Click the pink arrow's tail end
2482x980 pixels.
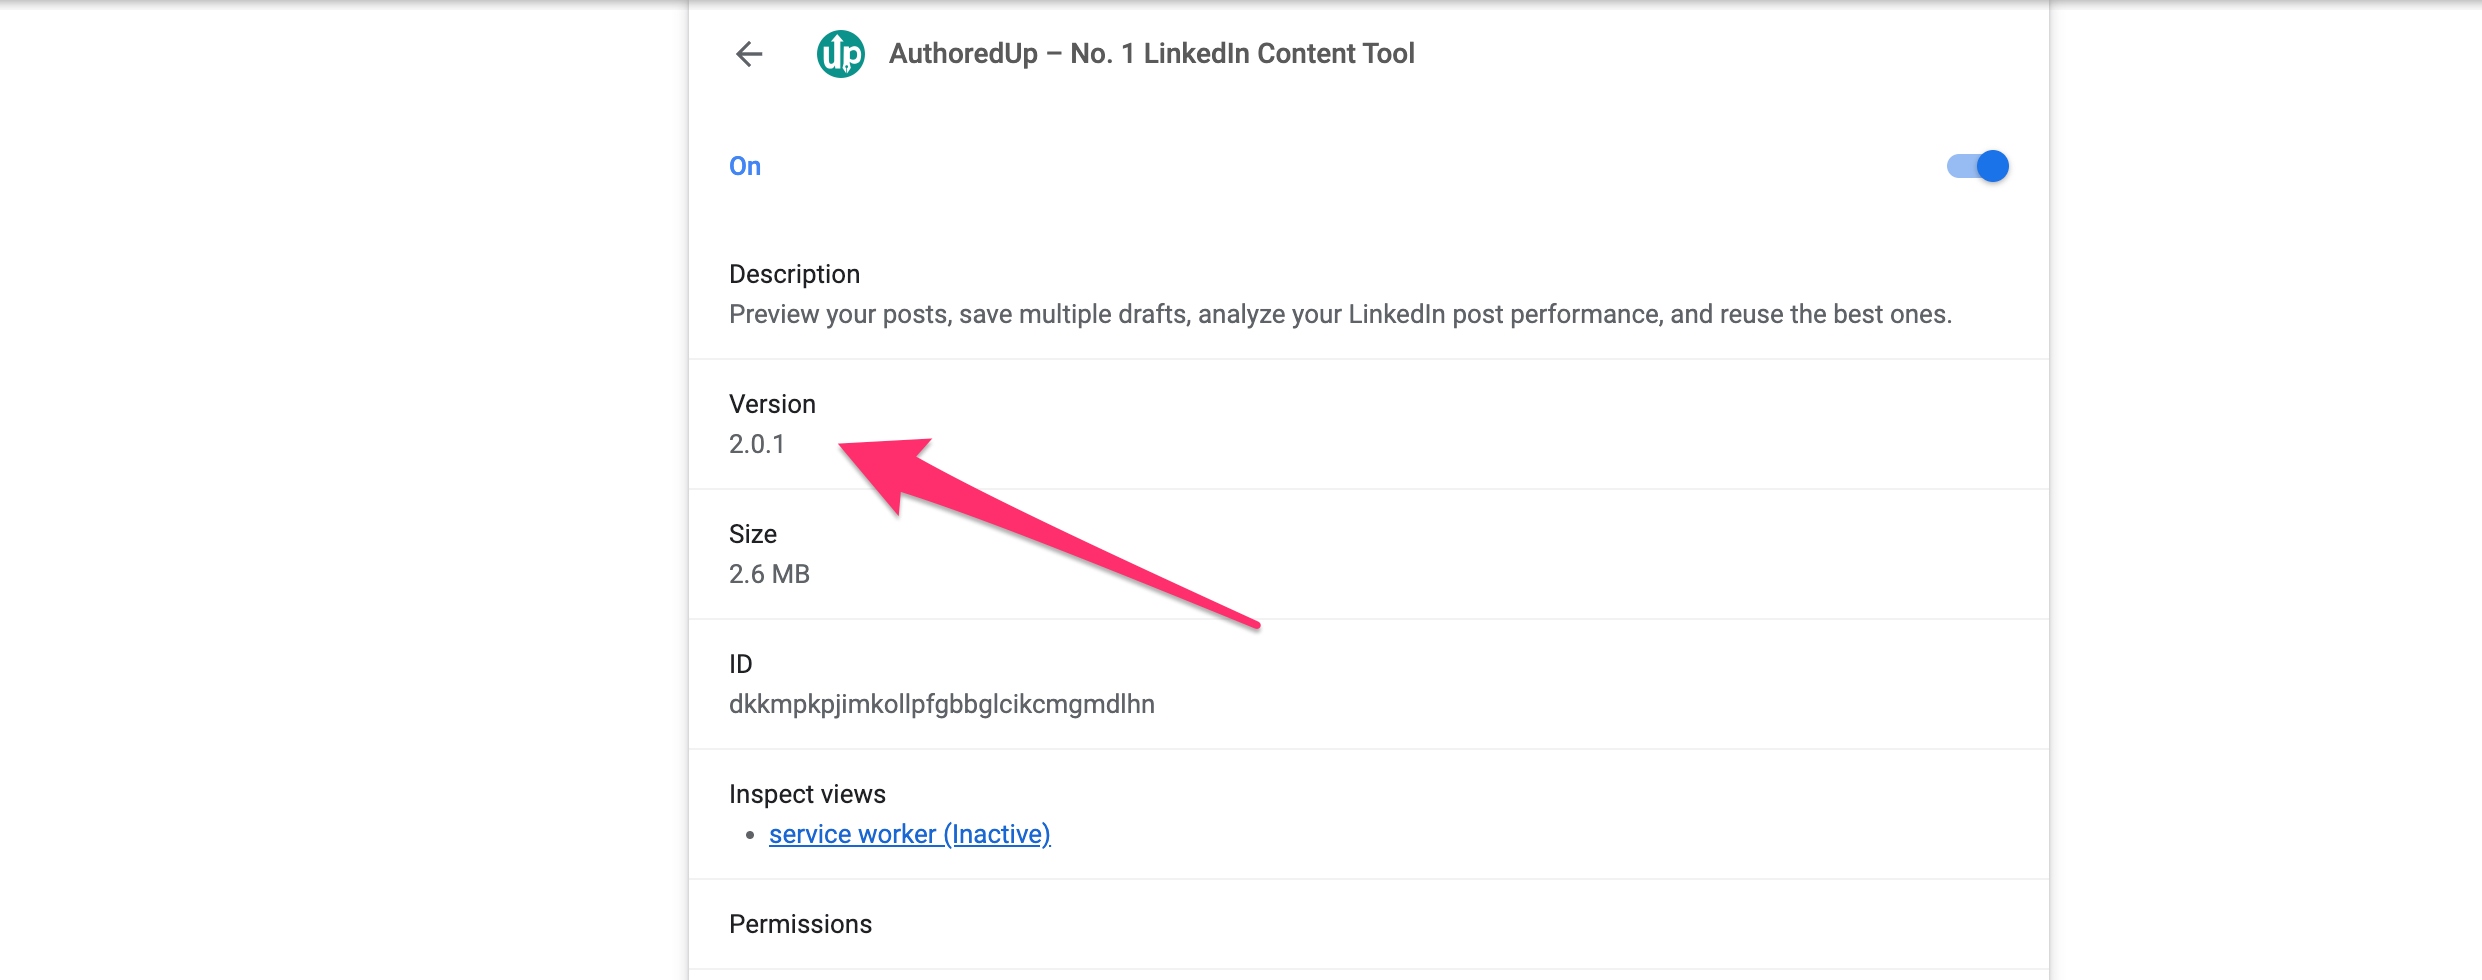(x=1256, y=625)
